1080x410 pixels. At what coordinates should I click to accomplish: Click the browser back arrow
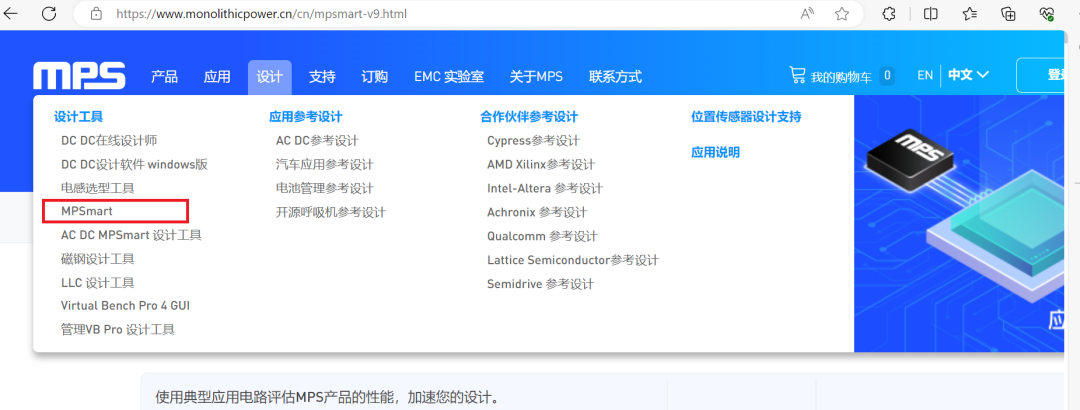click(11, 13)
